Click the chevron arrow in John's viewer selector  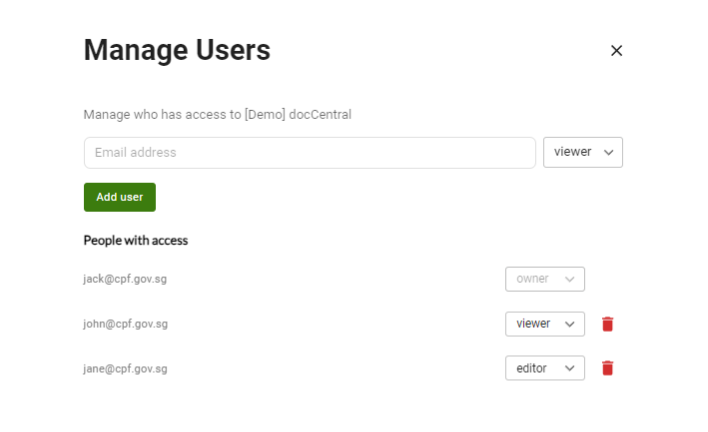point(570,324)
